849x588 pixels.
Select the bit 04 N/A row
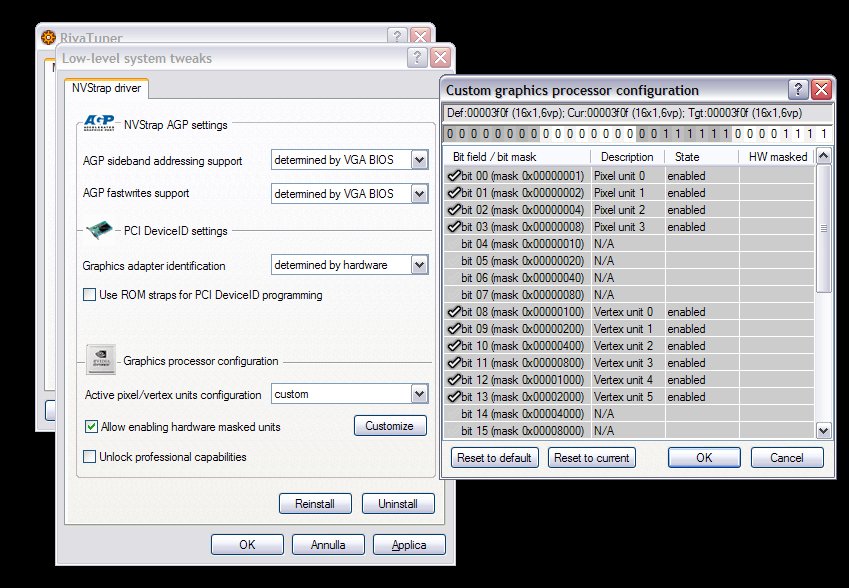click(x=629, y=244)
